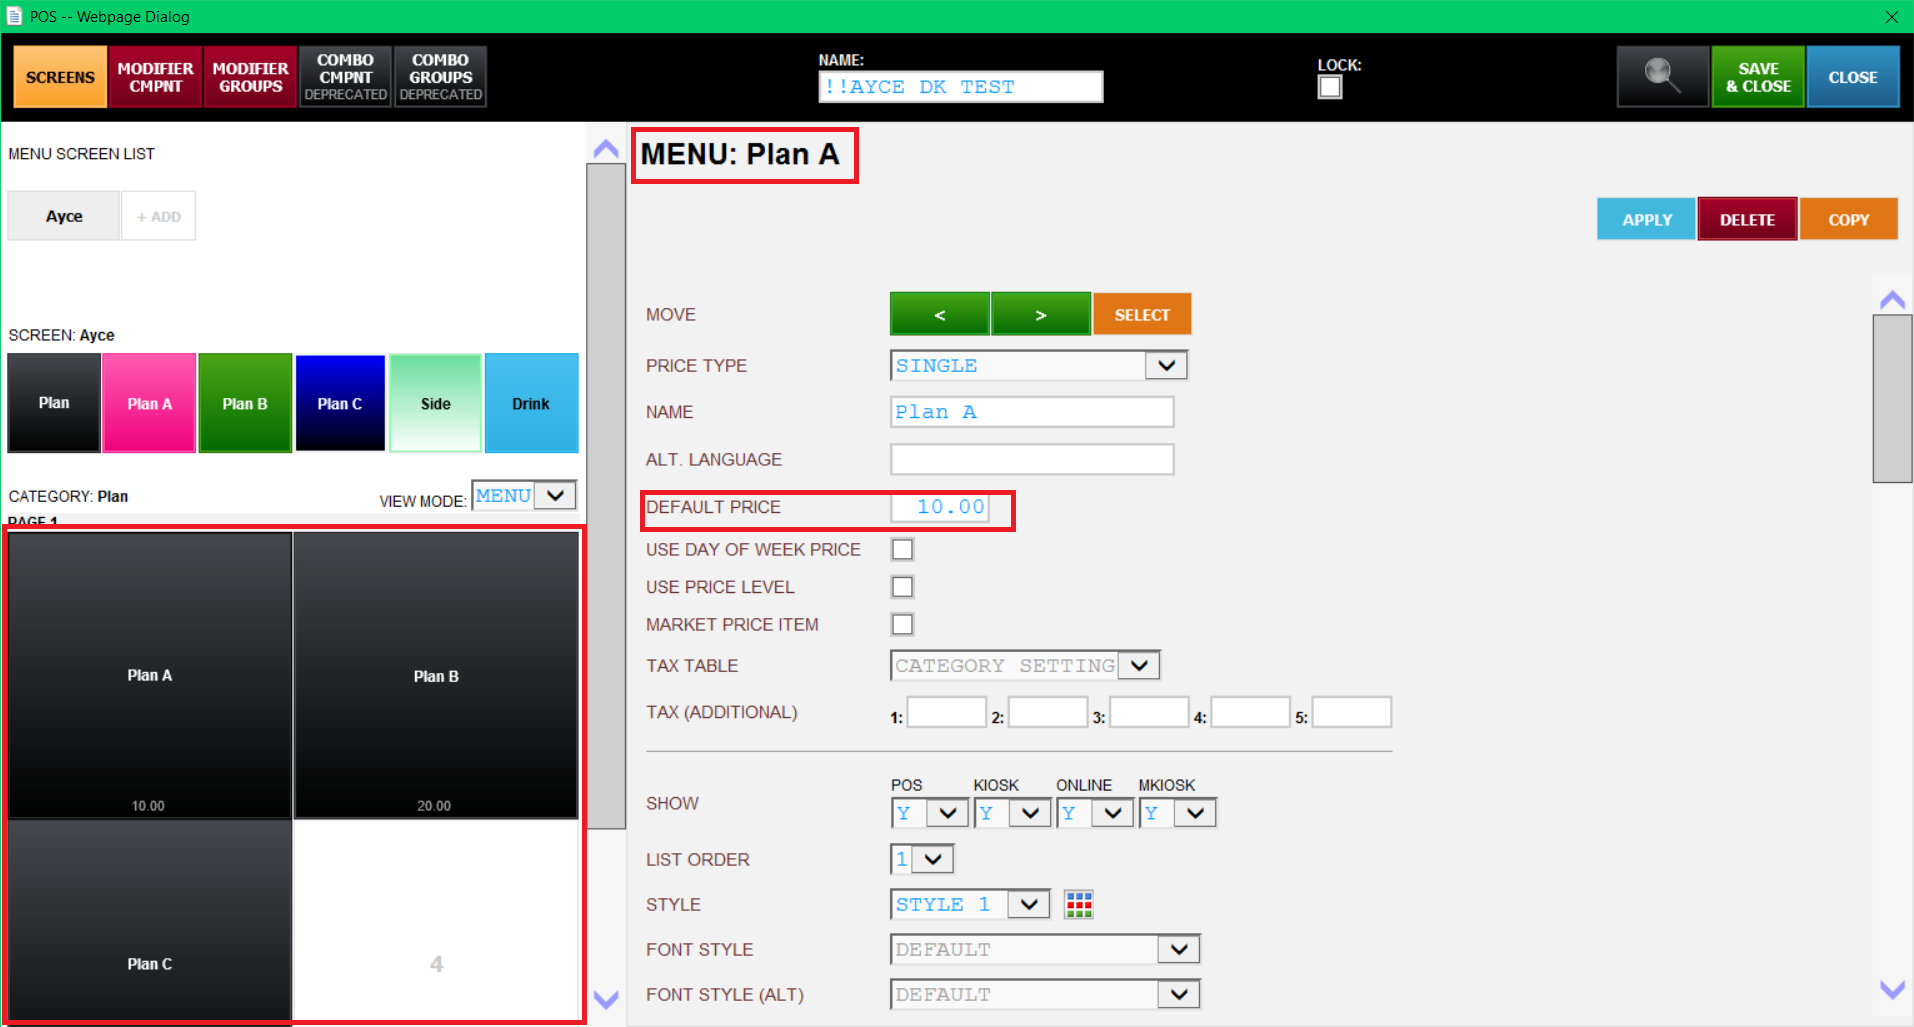Click additional tax field 3
Screen dimensions: 1914x1027
tap(1149, 712)
